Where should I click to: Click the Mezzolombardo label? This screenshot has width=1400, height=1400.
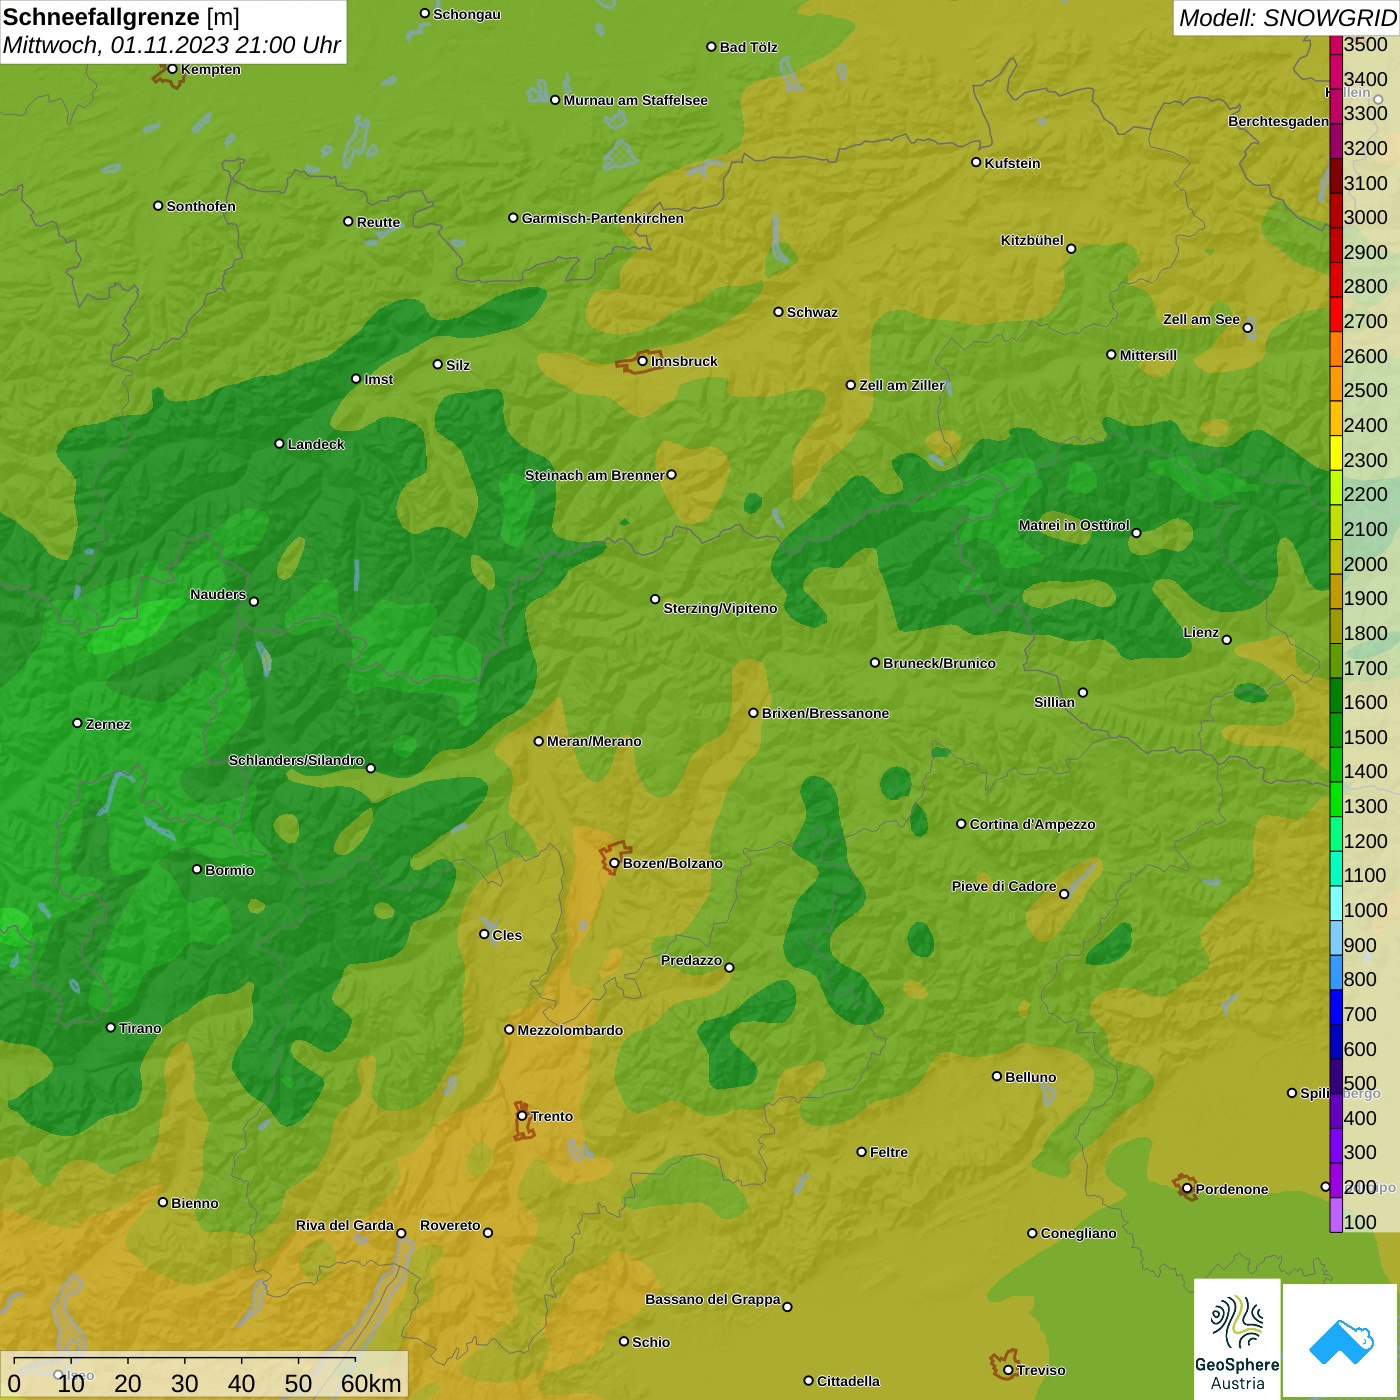pyautogui.click(x=571, y=1030)
